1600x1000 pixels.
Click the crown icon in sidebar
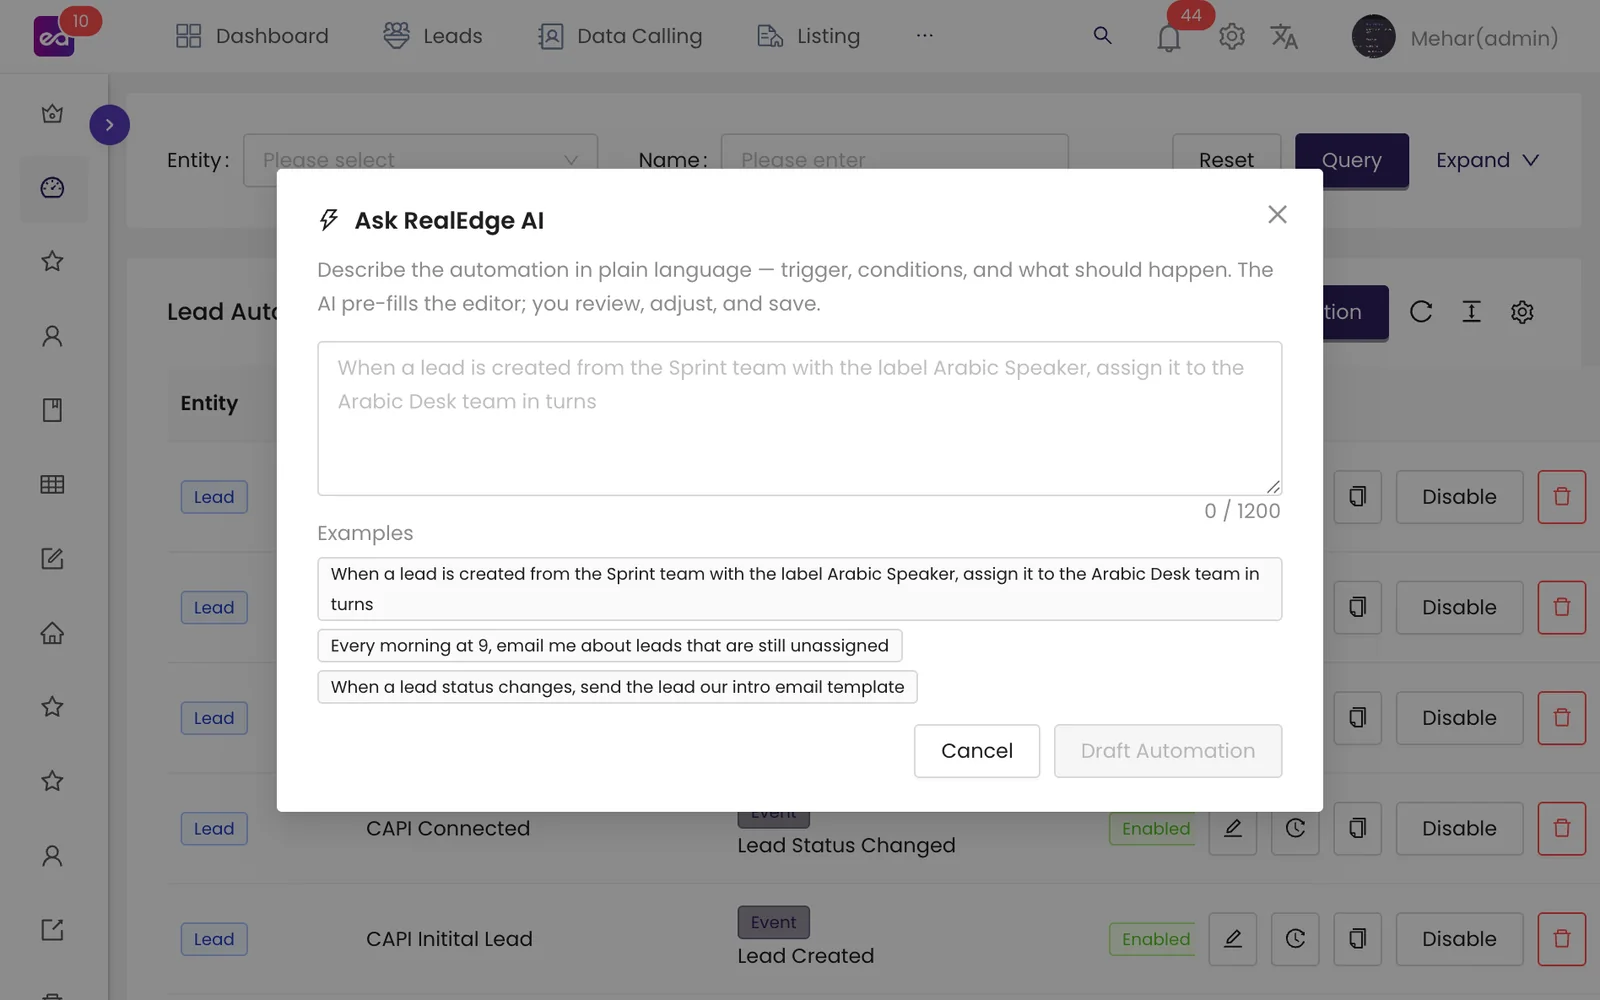pyautogui.click(x=52, y=114)
